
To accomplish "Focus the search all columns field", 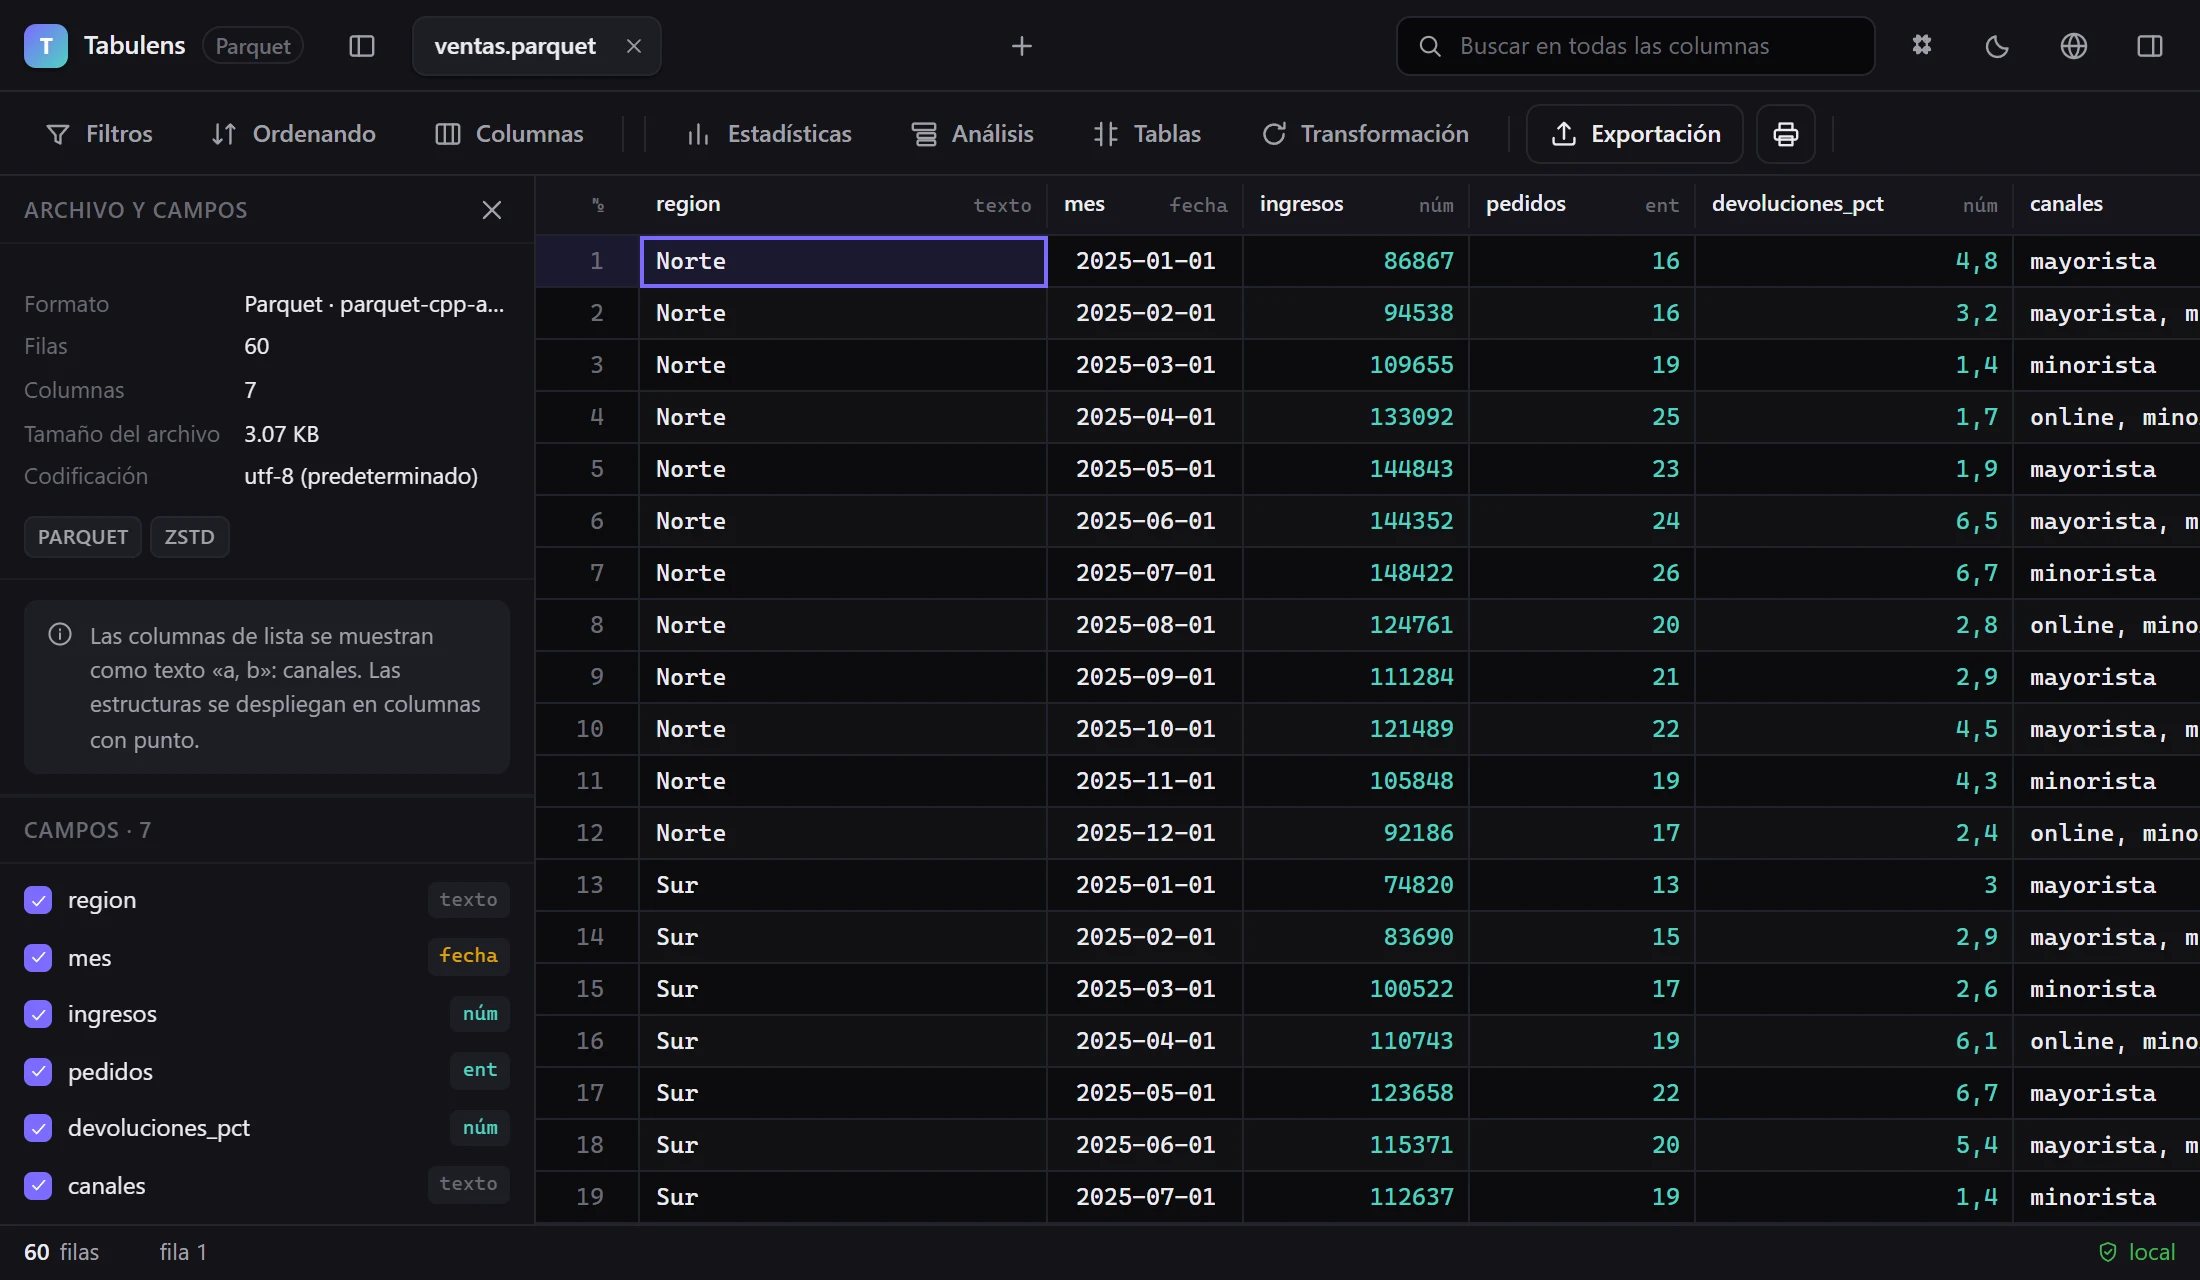I will 1636,46.
